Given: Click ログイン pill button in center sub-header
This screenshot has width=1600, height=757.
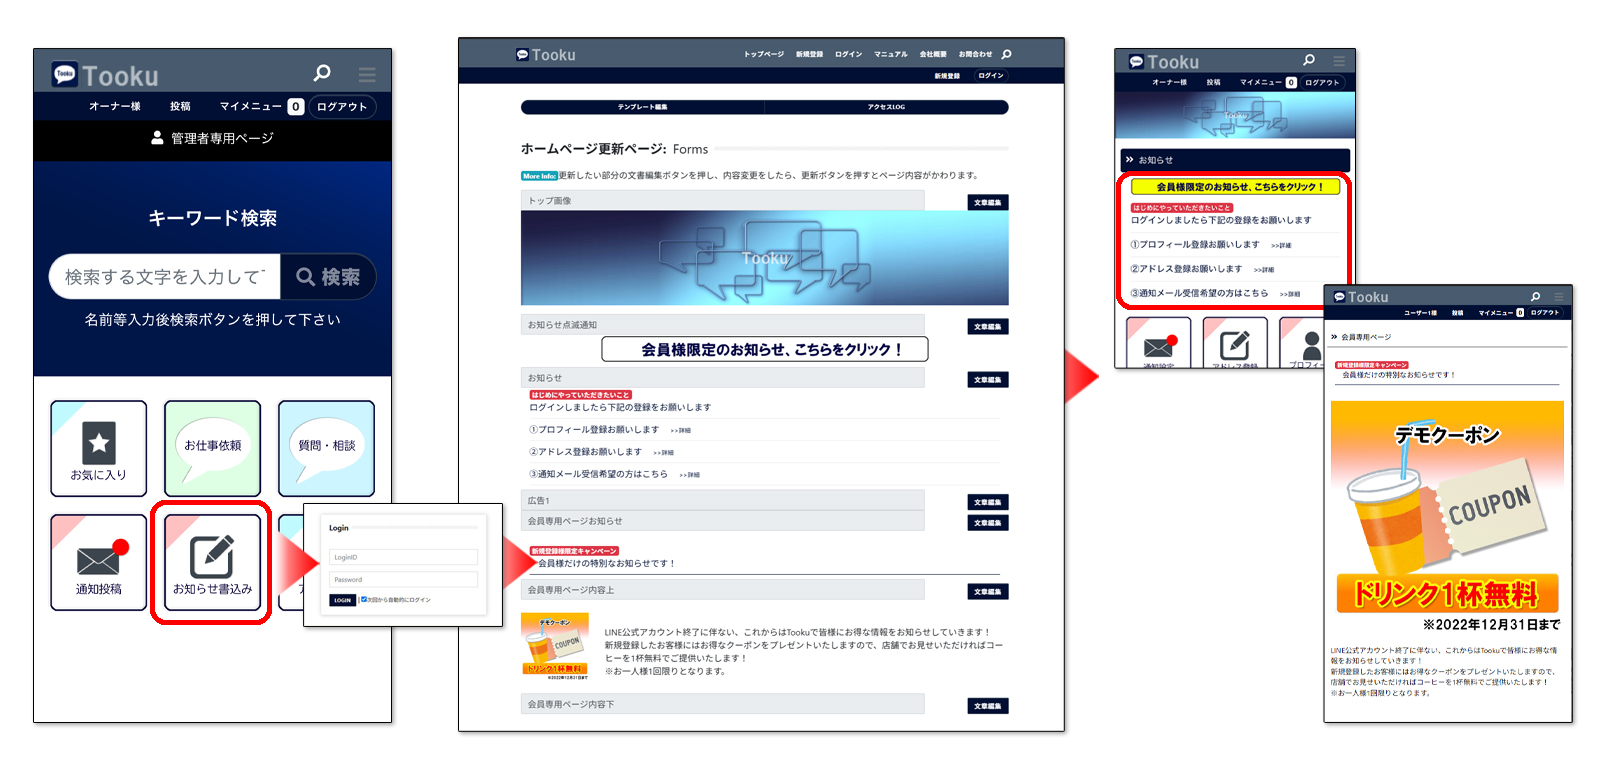Looking at the screenshot, I should click(x=991, y=76).
